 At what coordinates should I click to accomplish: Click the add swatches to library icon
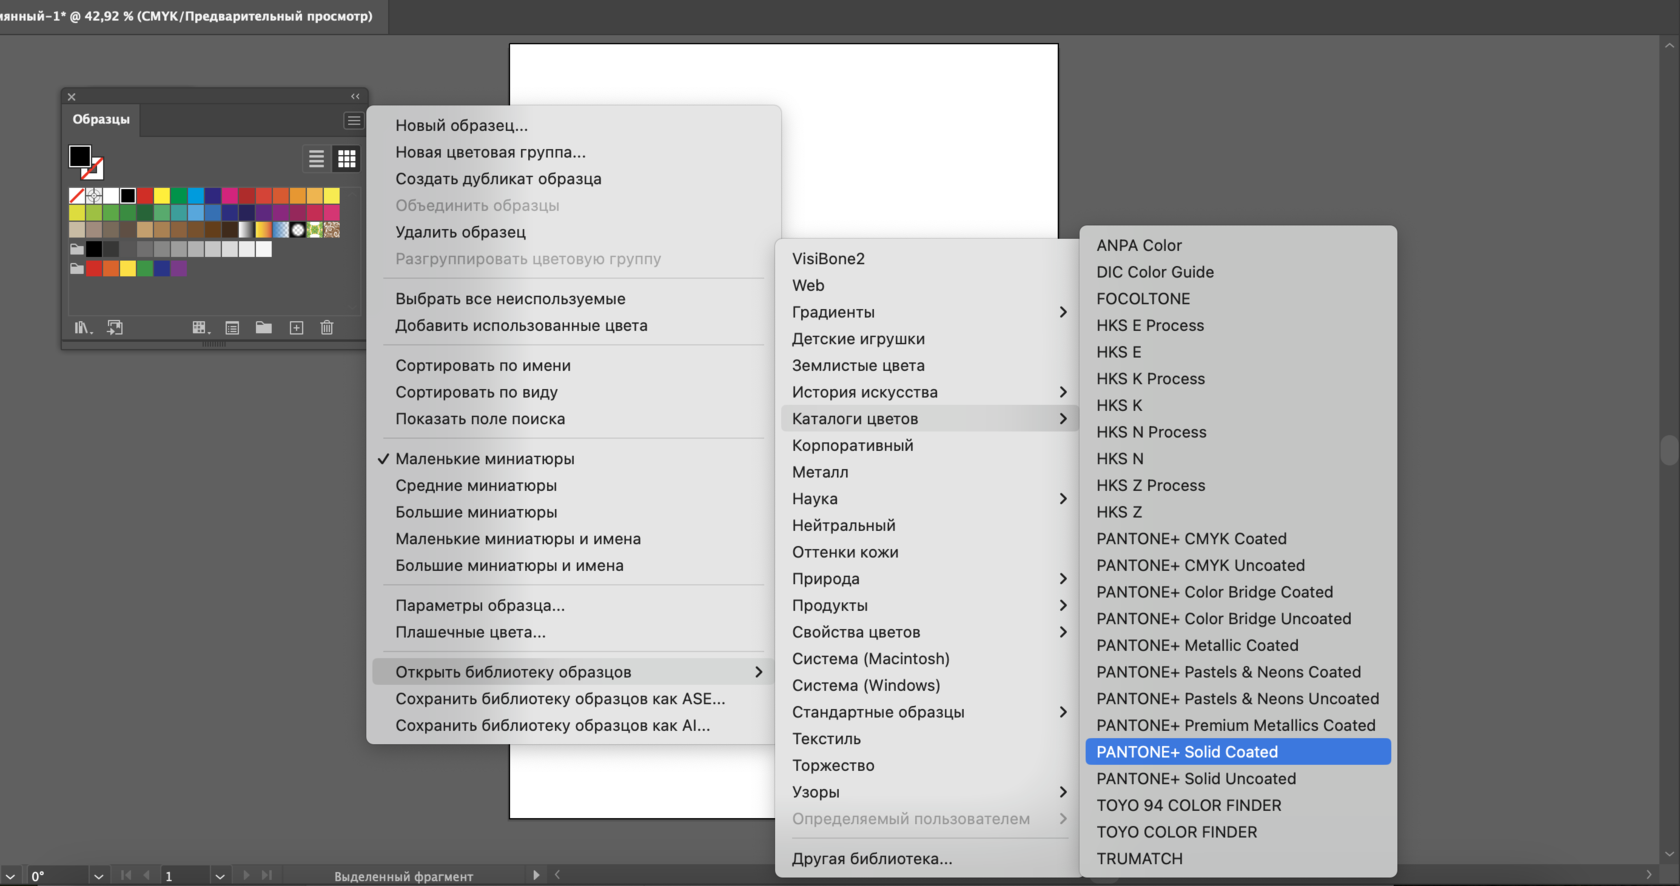[x=115, y=328]
